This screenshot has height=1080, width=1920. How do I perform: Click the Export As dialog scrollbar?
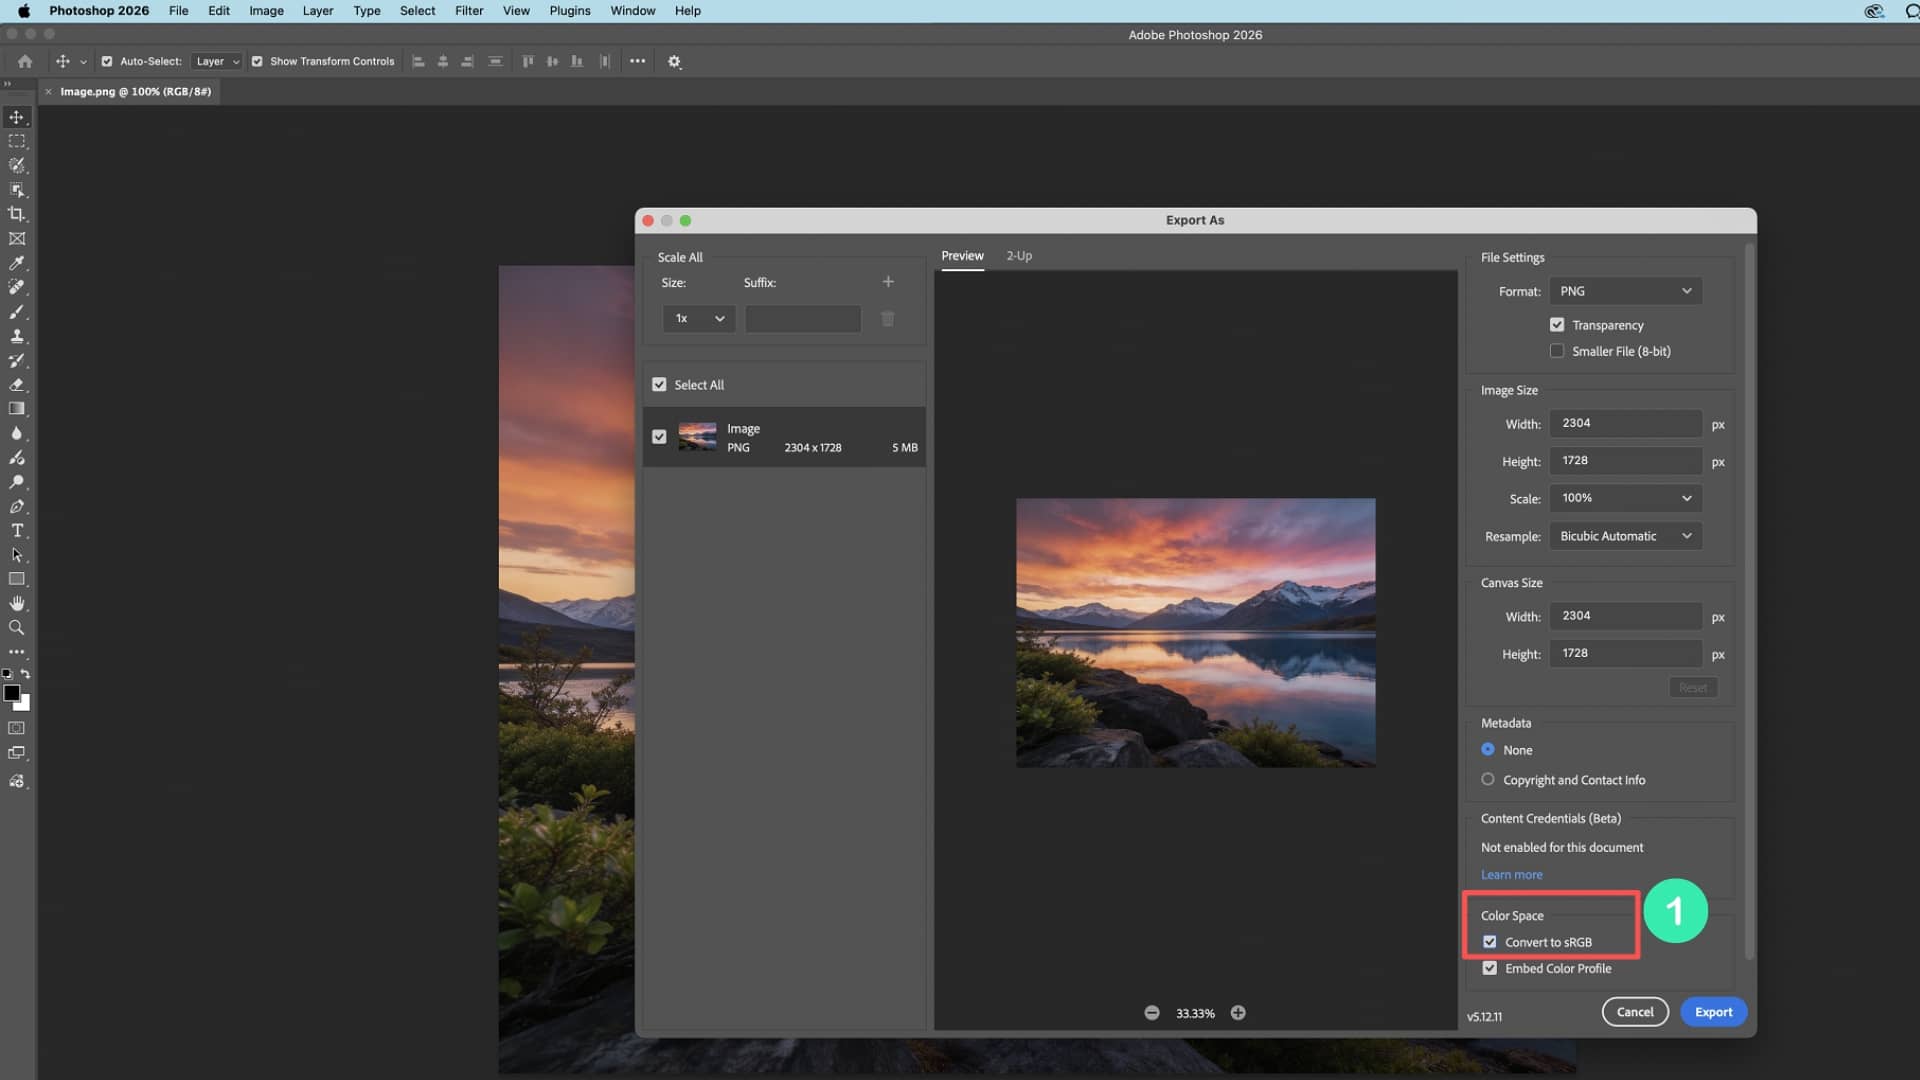pos(1749,600)
